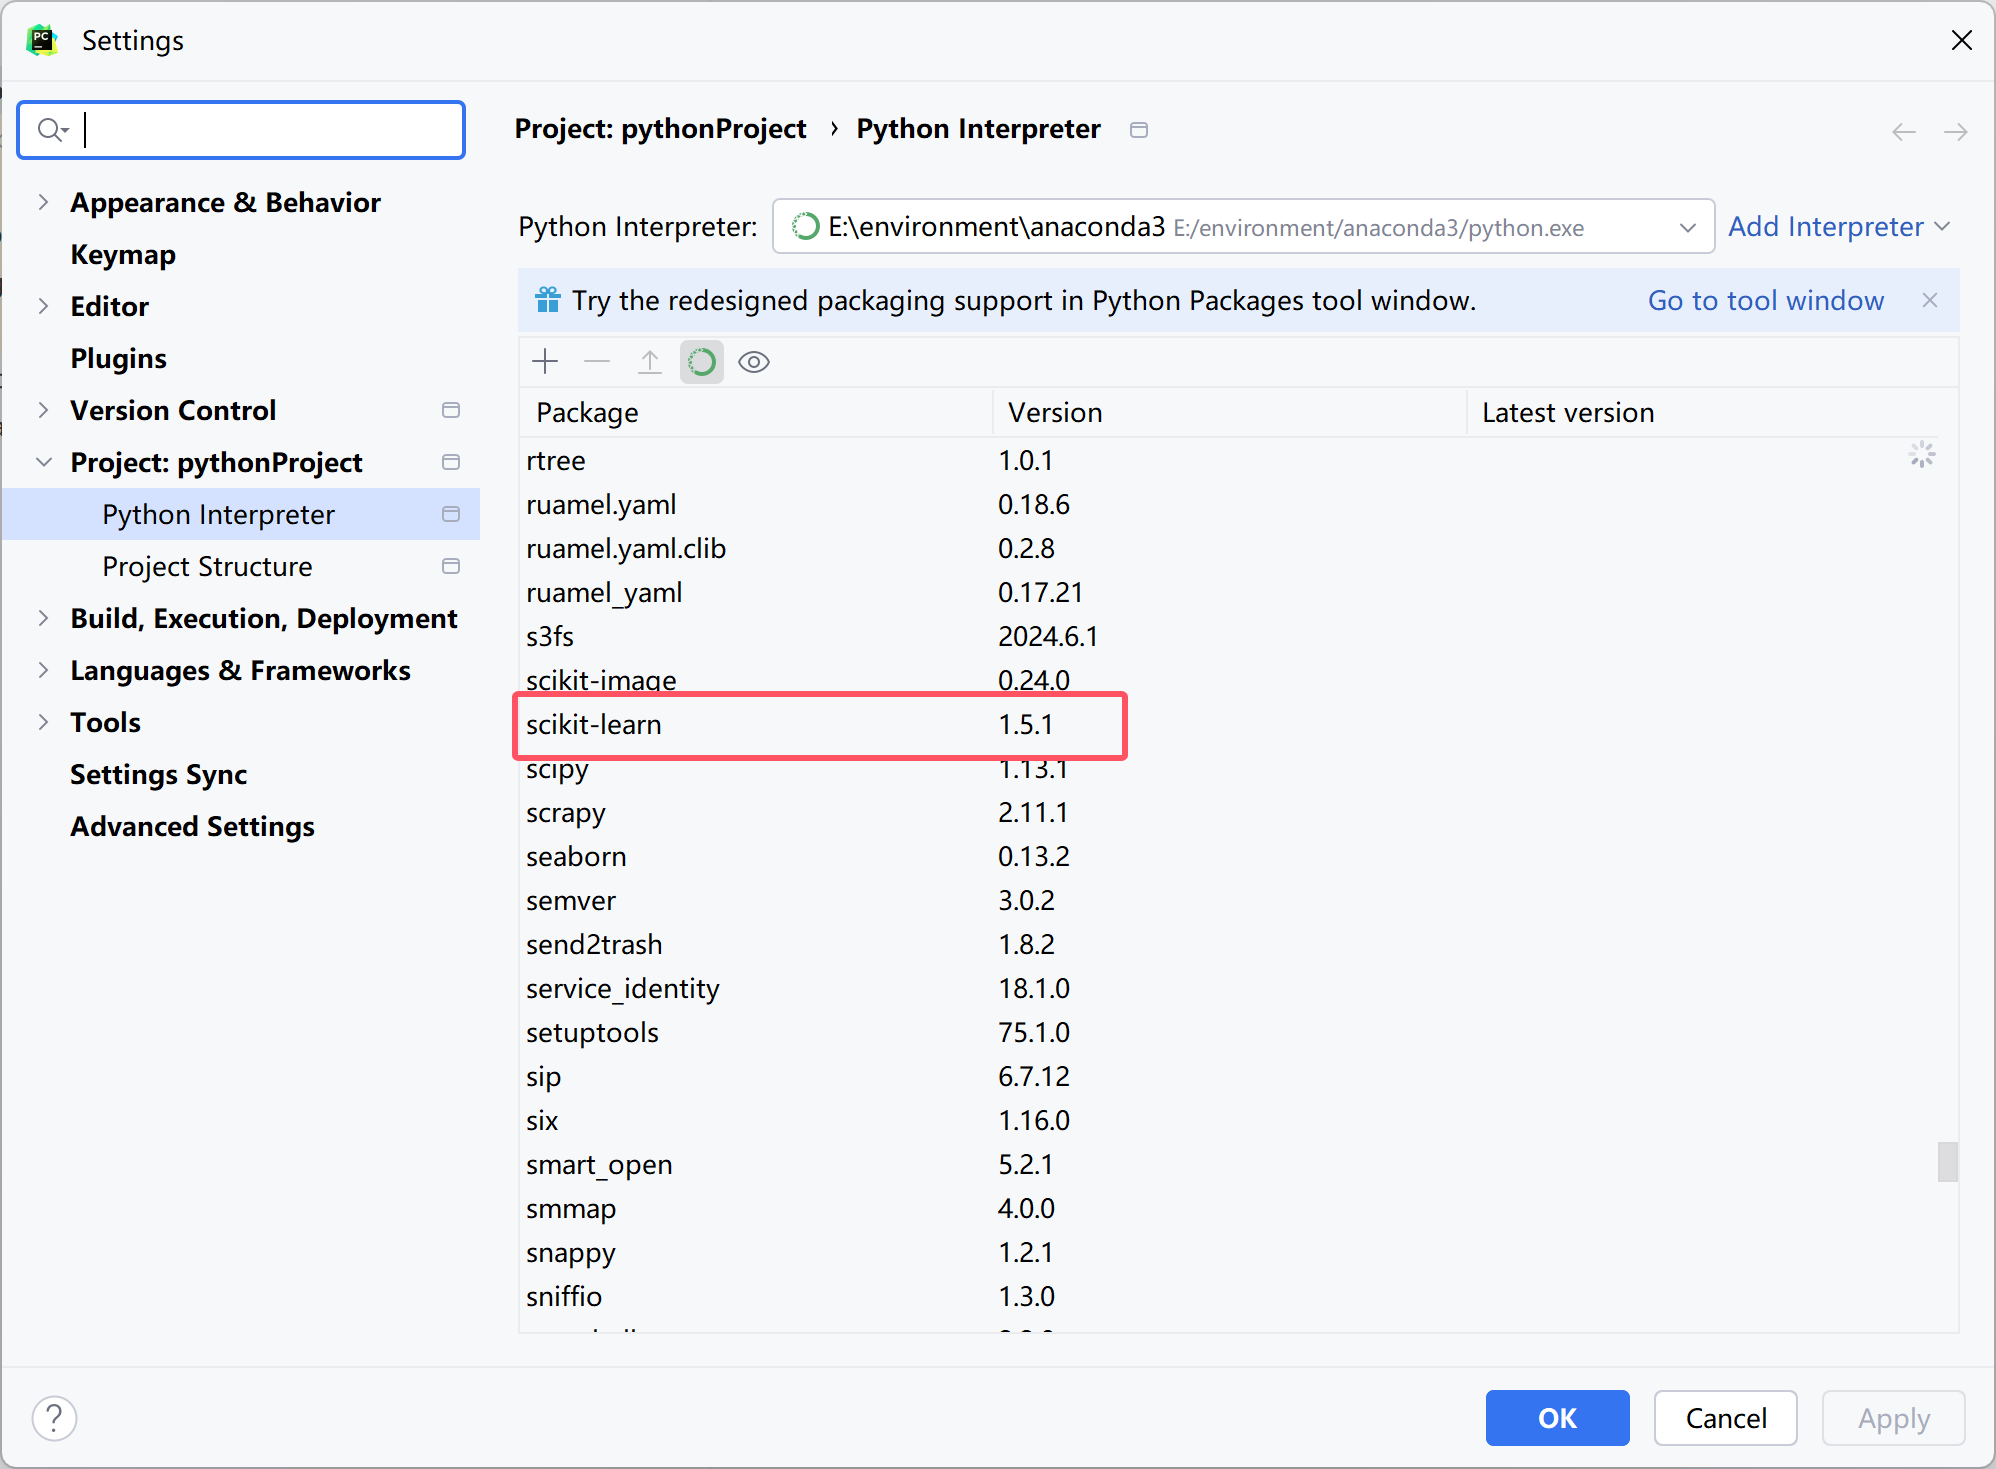Click the project-level icon next to breadcrumb title
The height and width of the screenshot is (1469, 1996).
pyautogui.click(x=1139, y=130)
